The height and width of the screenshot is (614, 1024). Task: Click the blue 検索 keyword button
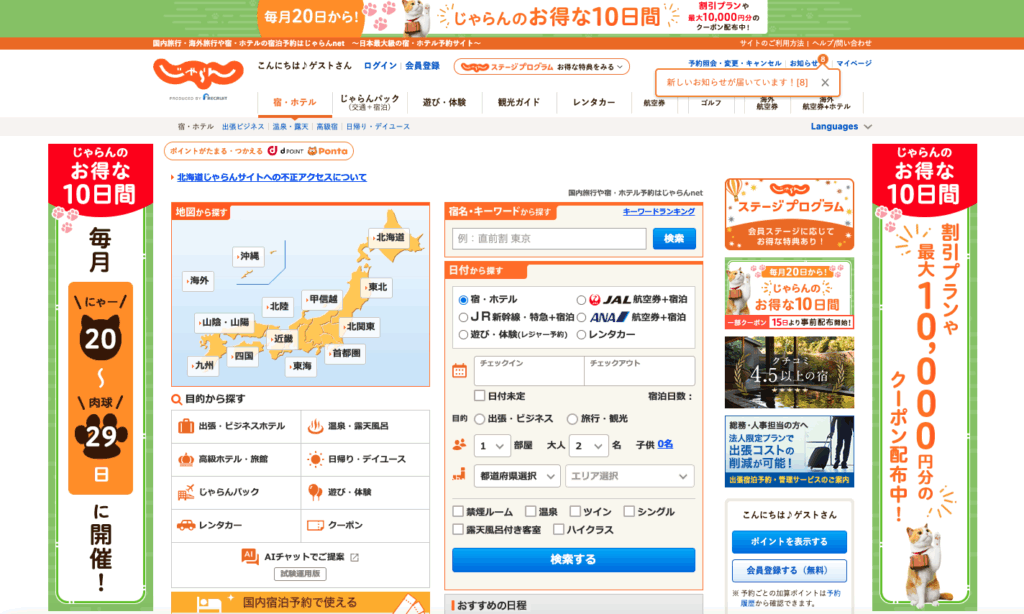pyautogui.click(x=674, y=238)
